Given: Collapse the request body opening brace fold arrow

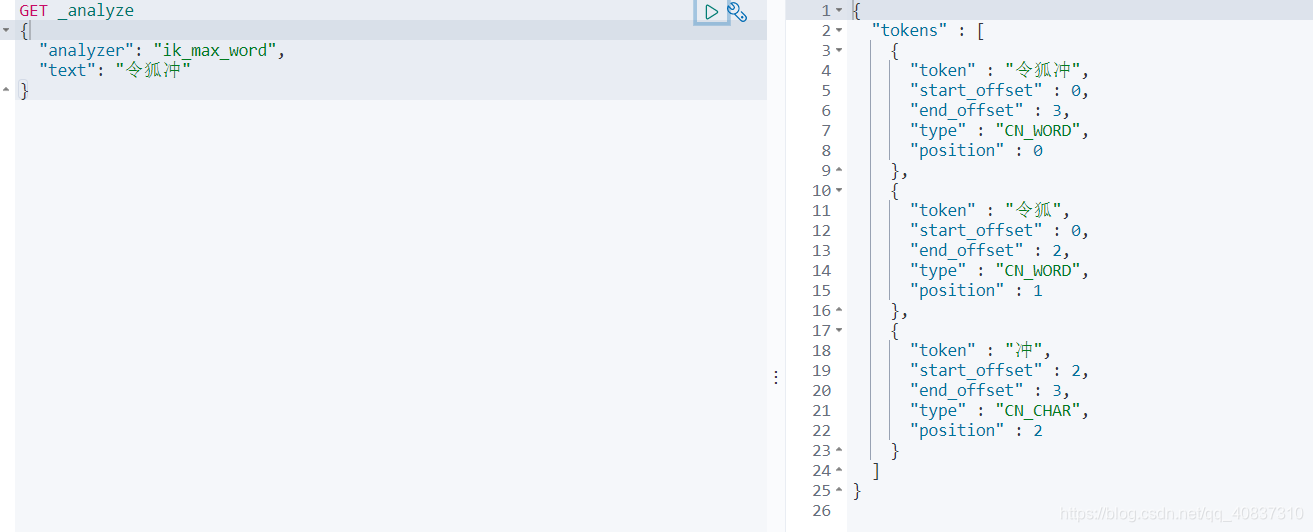Looking at the screenshot, I should point(6,31).
